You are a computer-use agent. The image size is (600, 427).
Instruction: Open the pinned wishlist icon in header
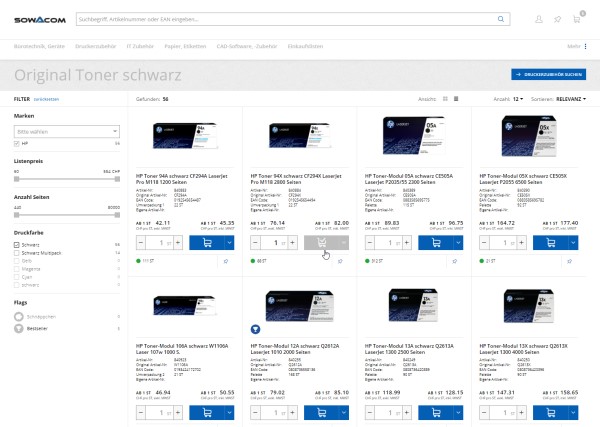tap(558, 19)
